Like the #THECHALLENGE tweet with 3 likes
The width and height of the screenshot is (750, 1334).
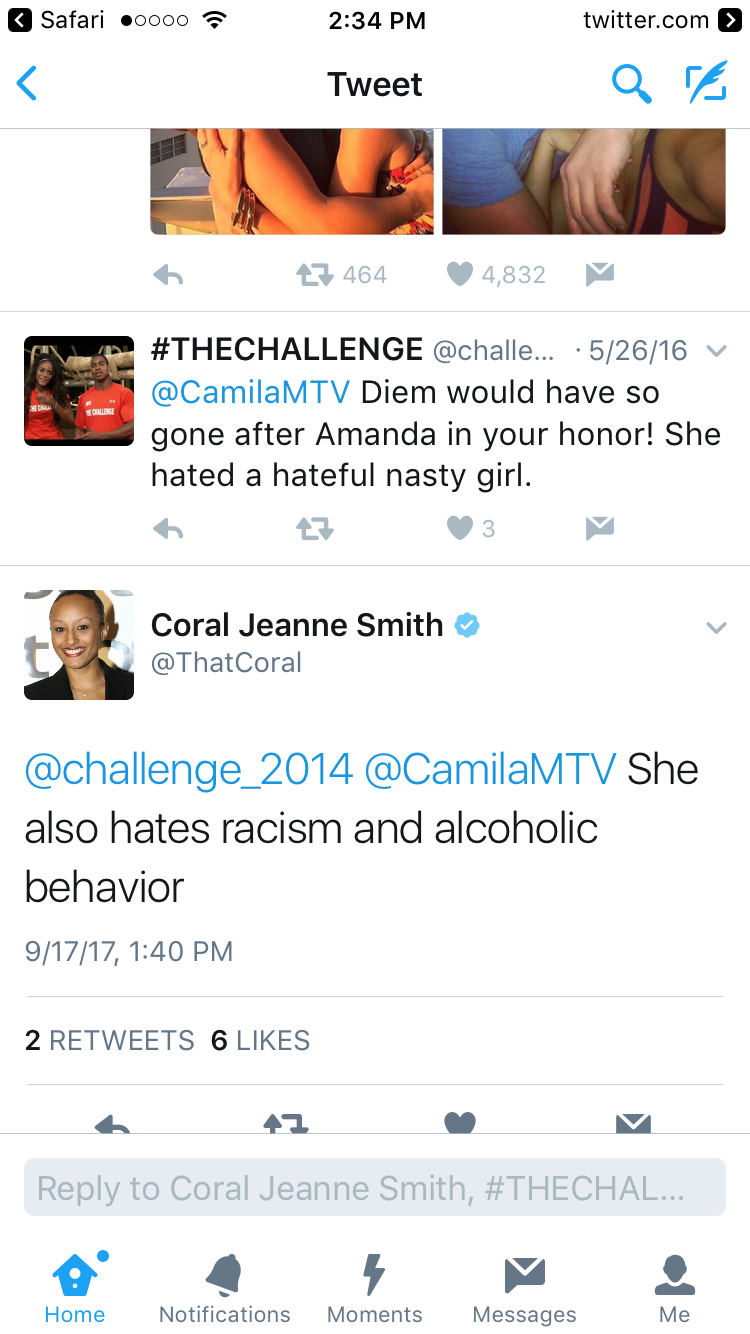(459, 528)
